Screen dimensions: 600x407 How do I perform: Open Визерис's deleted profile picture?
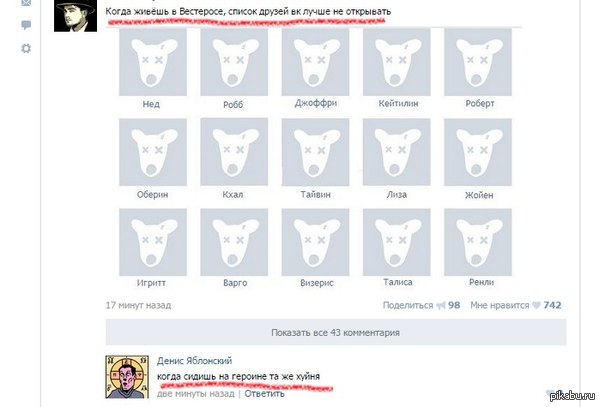pos(315,242)
